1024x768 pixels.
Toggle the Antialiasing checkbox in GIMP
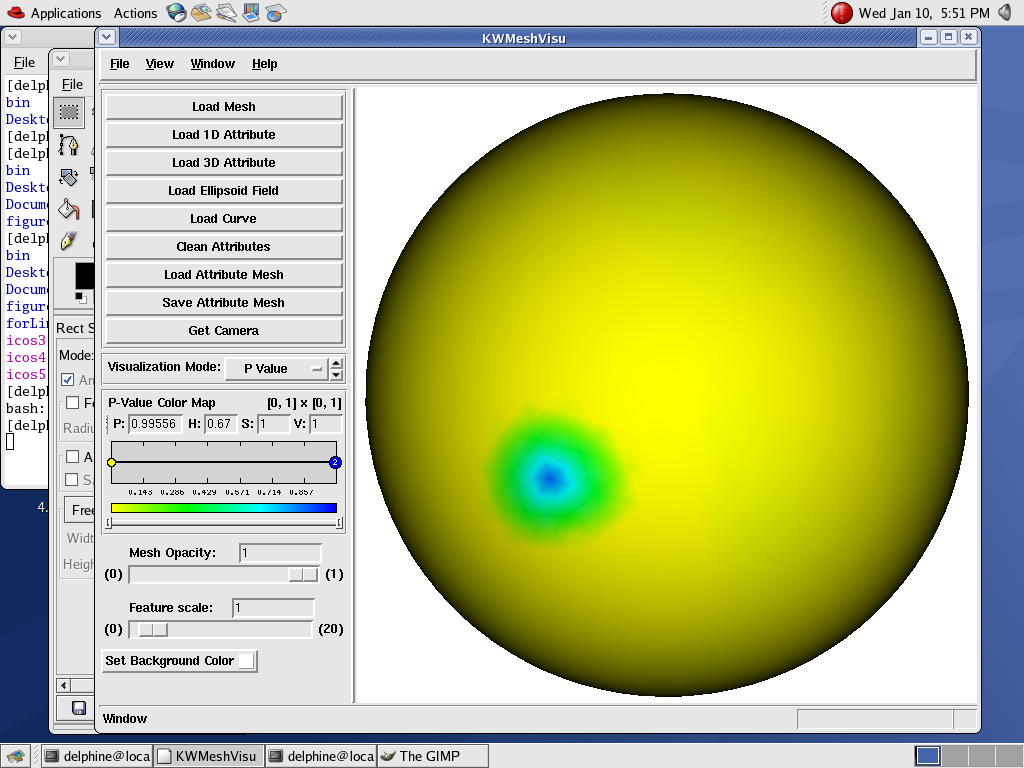pos(68,380)
